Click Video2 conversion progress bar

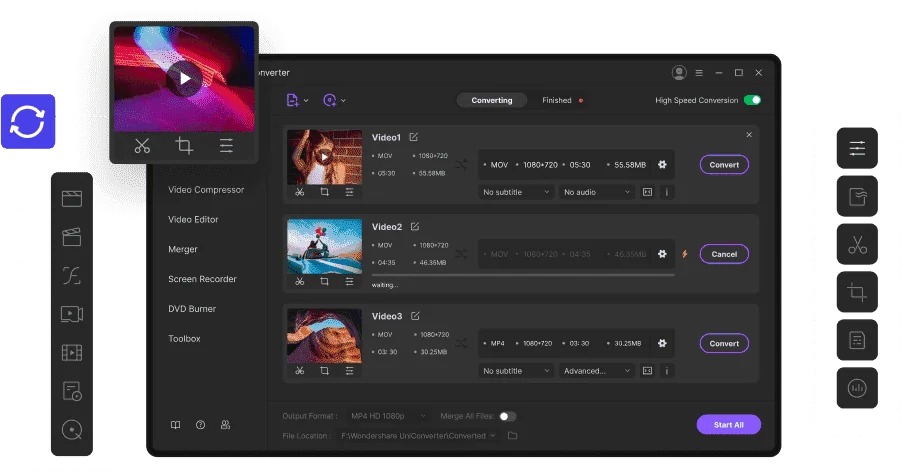coord(523,275)
